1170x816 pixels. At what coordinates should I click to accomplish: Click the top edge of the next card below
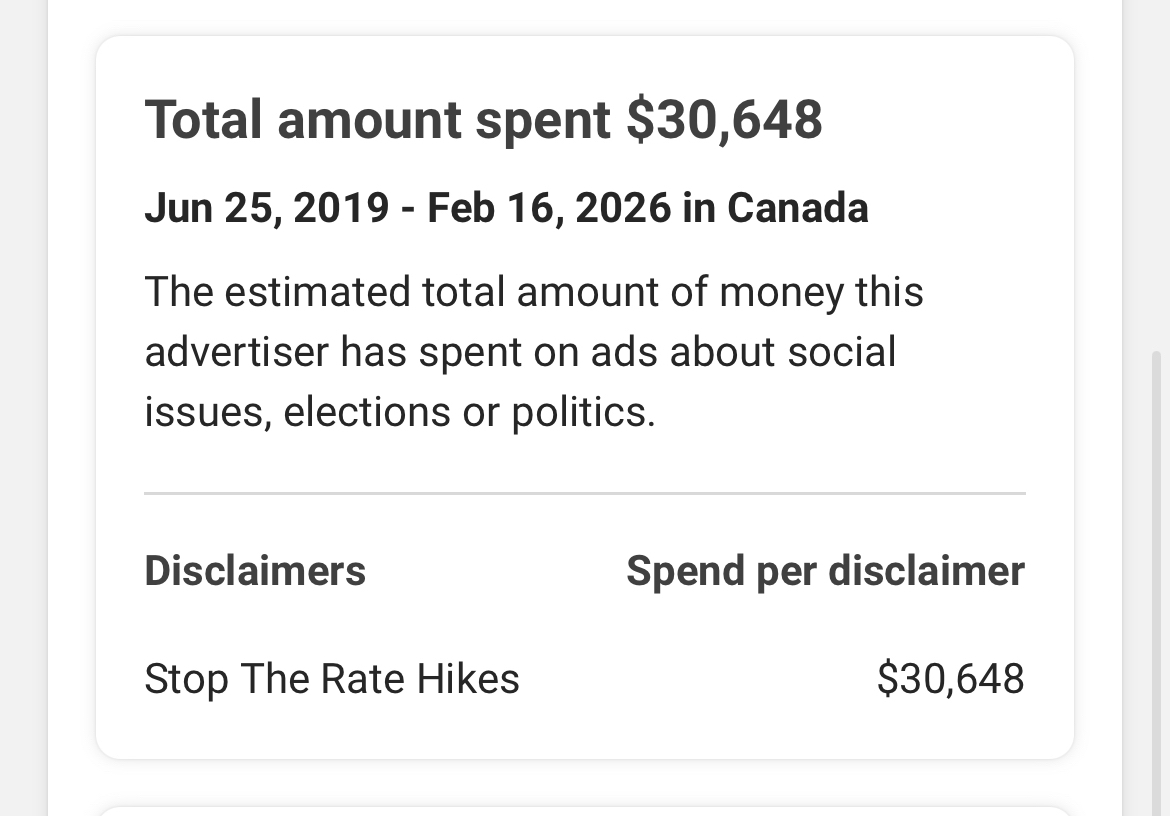point(585,809)
